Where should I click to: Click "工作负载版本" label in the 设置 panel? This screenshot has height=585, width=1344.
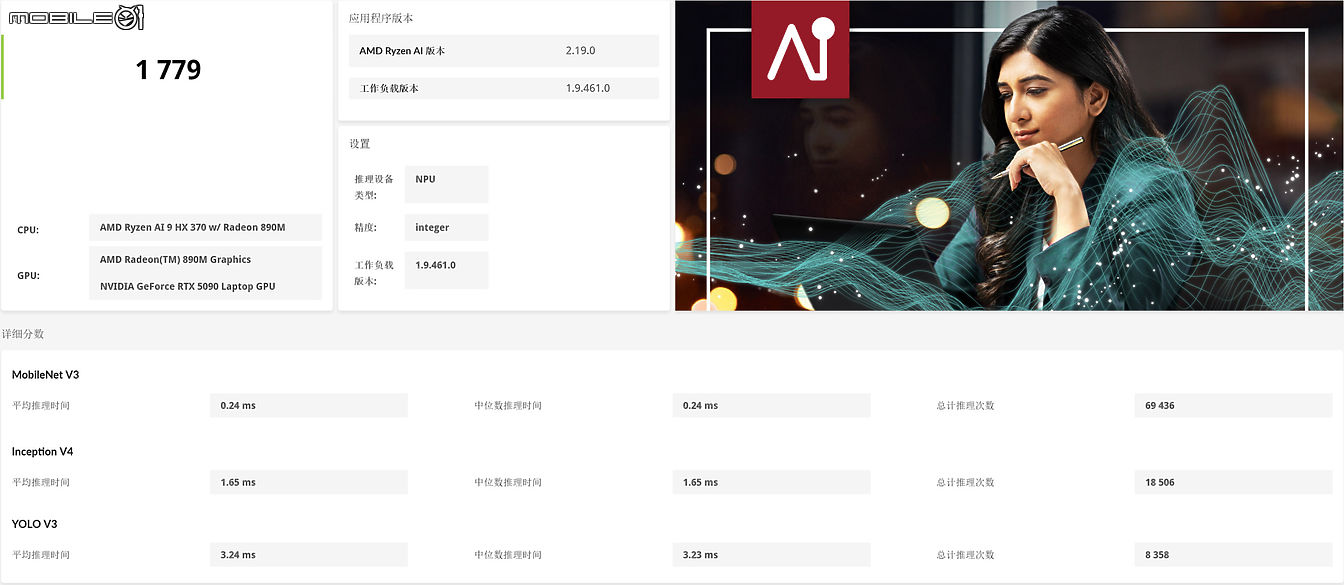[x=374, y=273]
